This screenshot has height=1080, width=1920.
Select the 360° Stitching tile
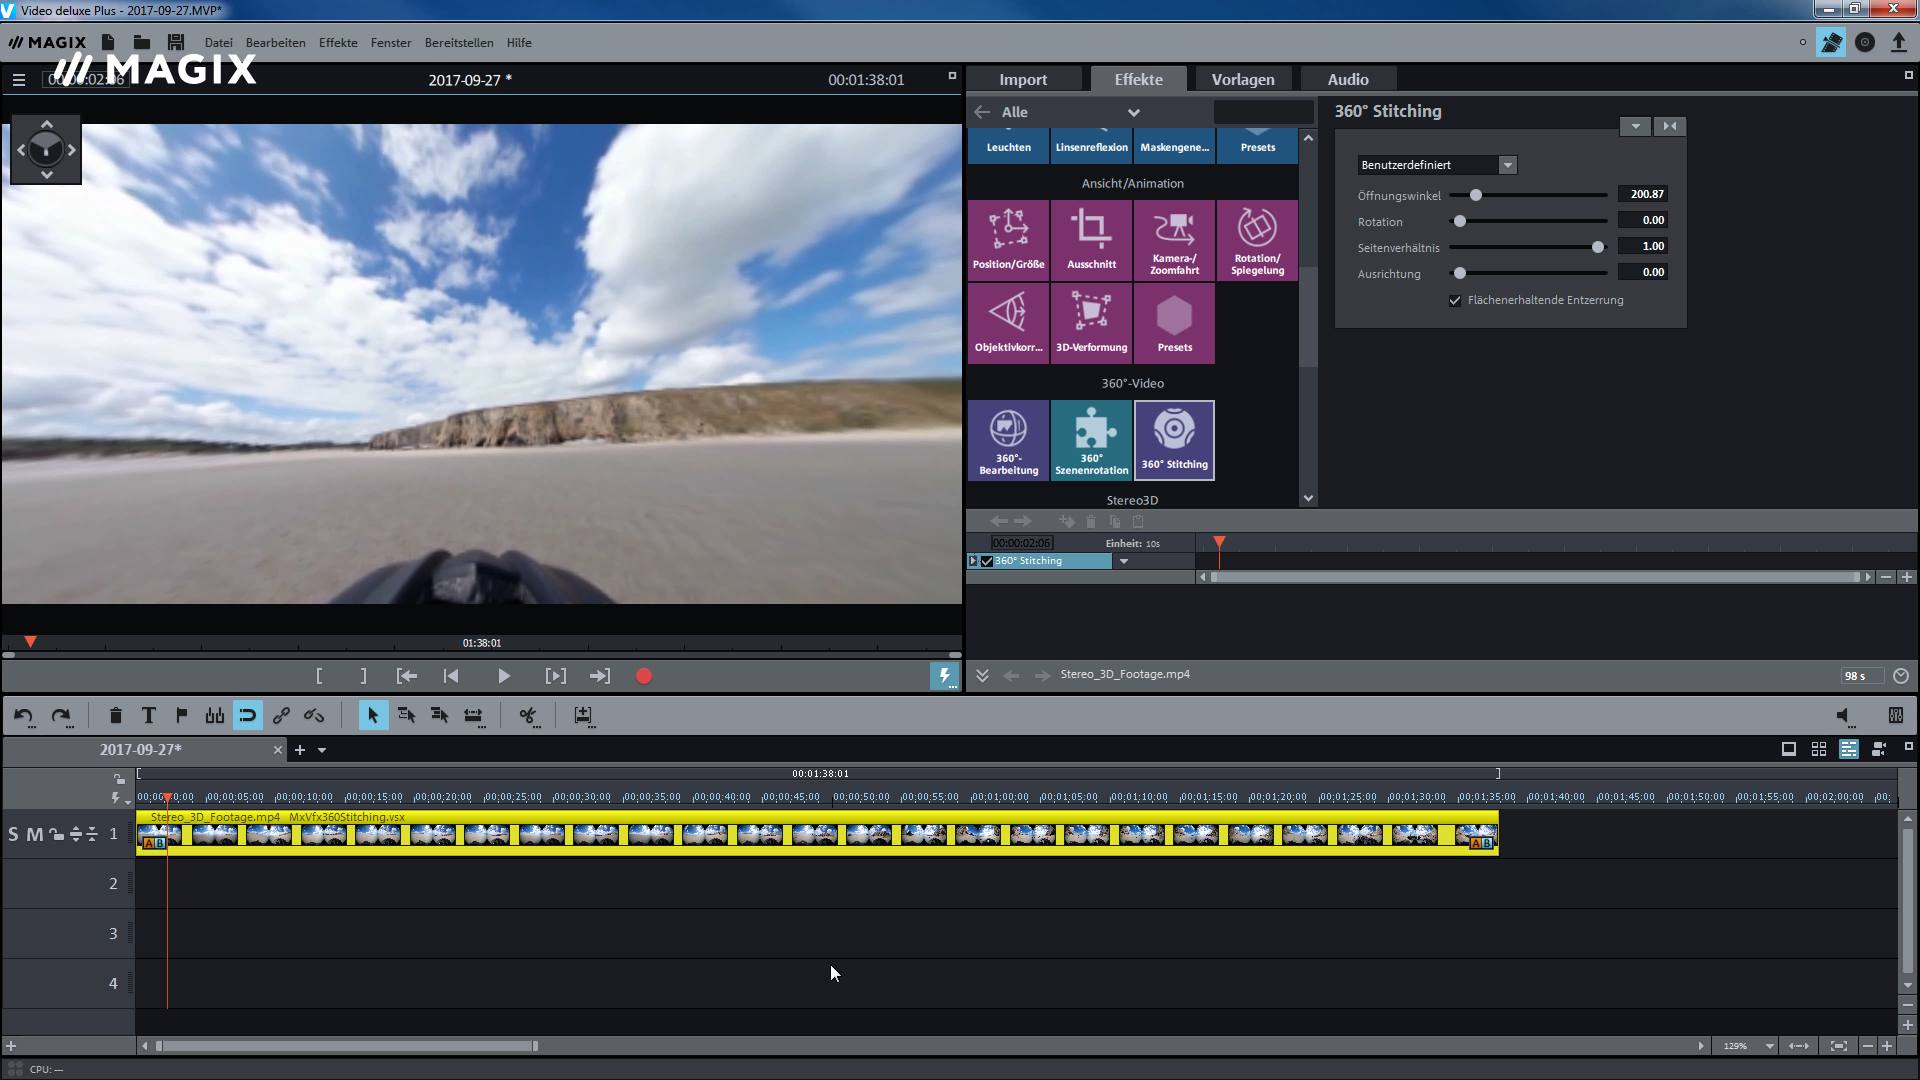(1174, 440)
